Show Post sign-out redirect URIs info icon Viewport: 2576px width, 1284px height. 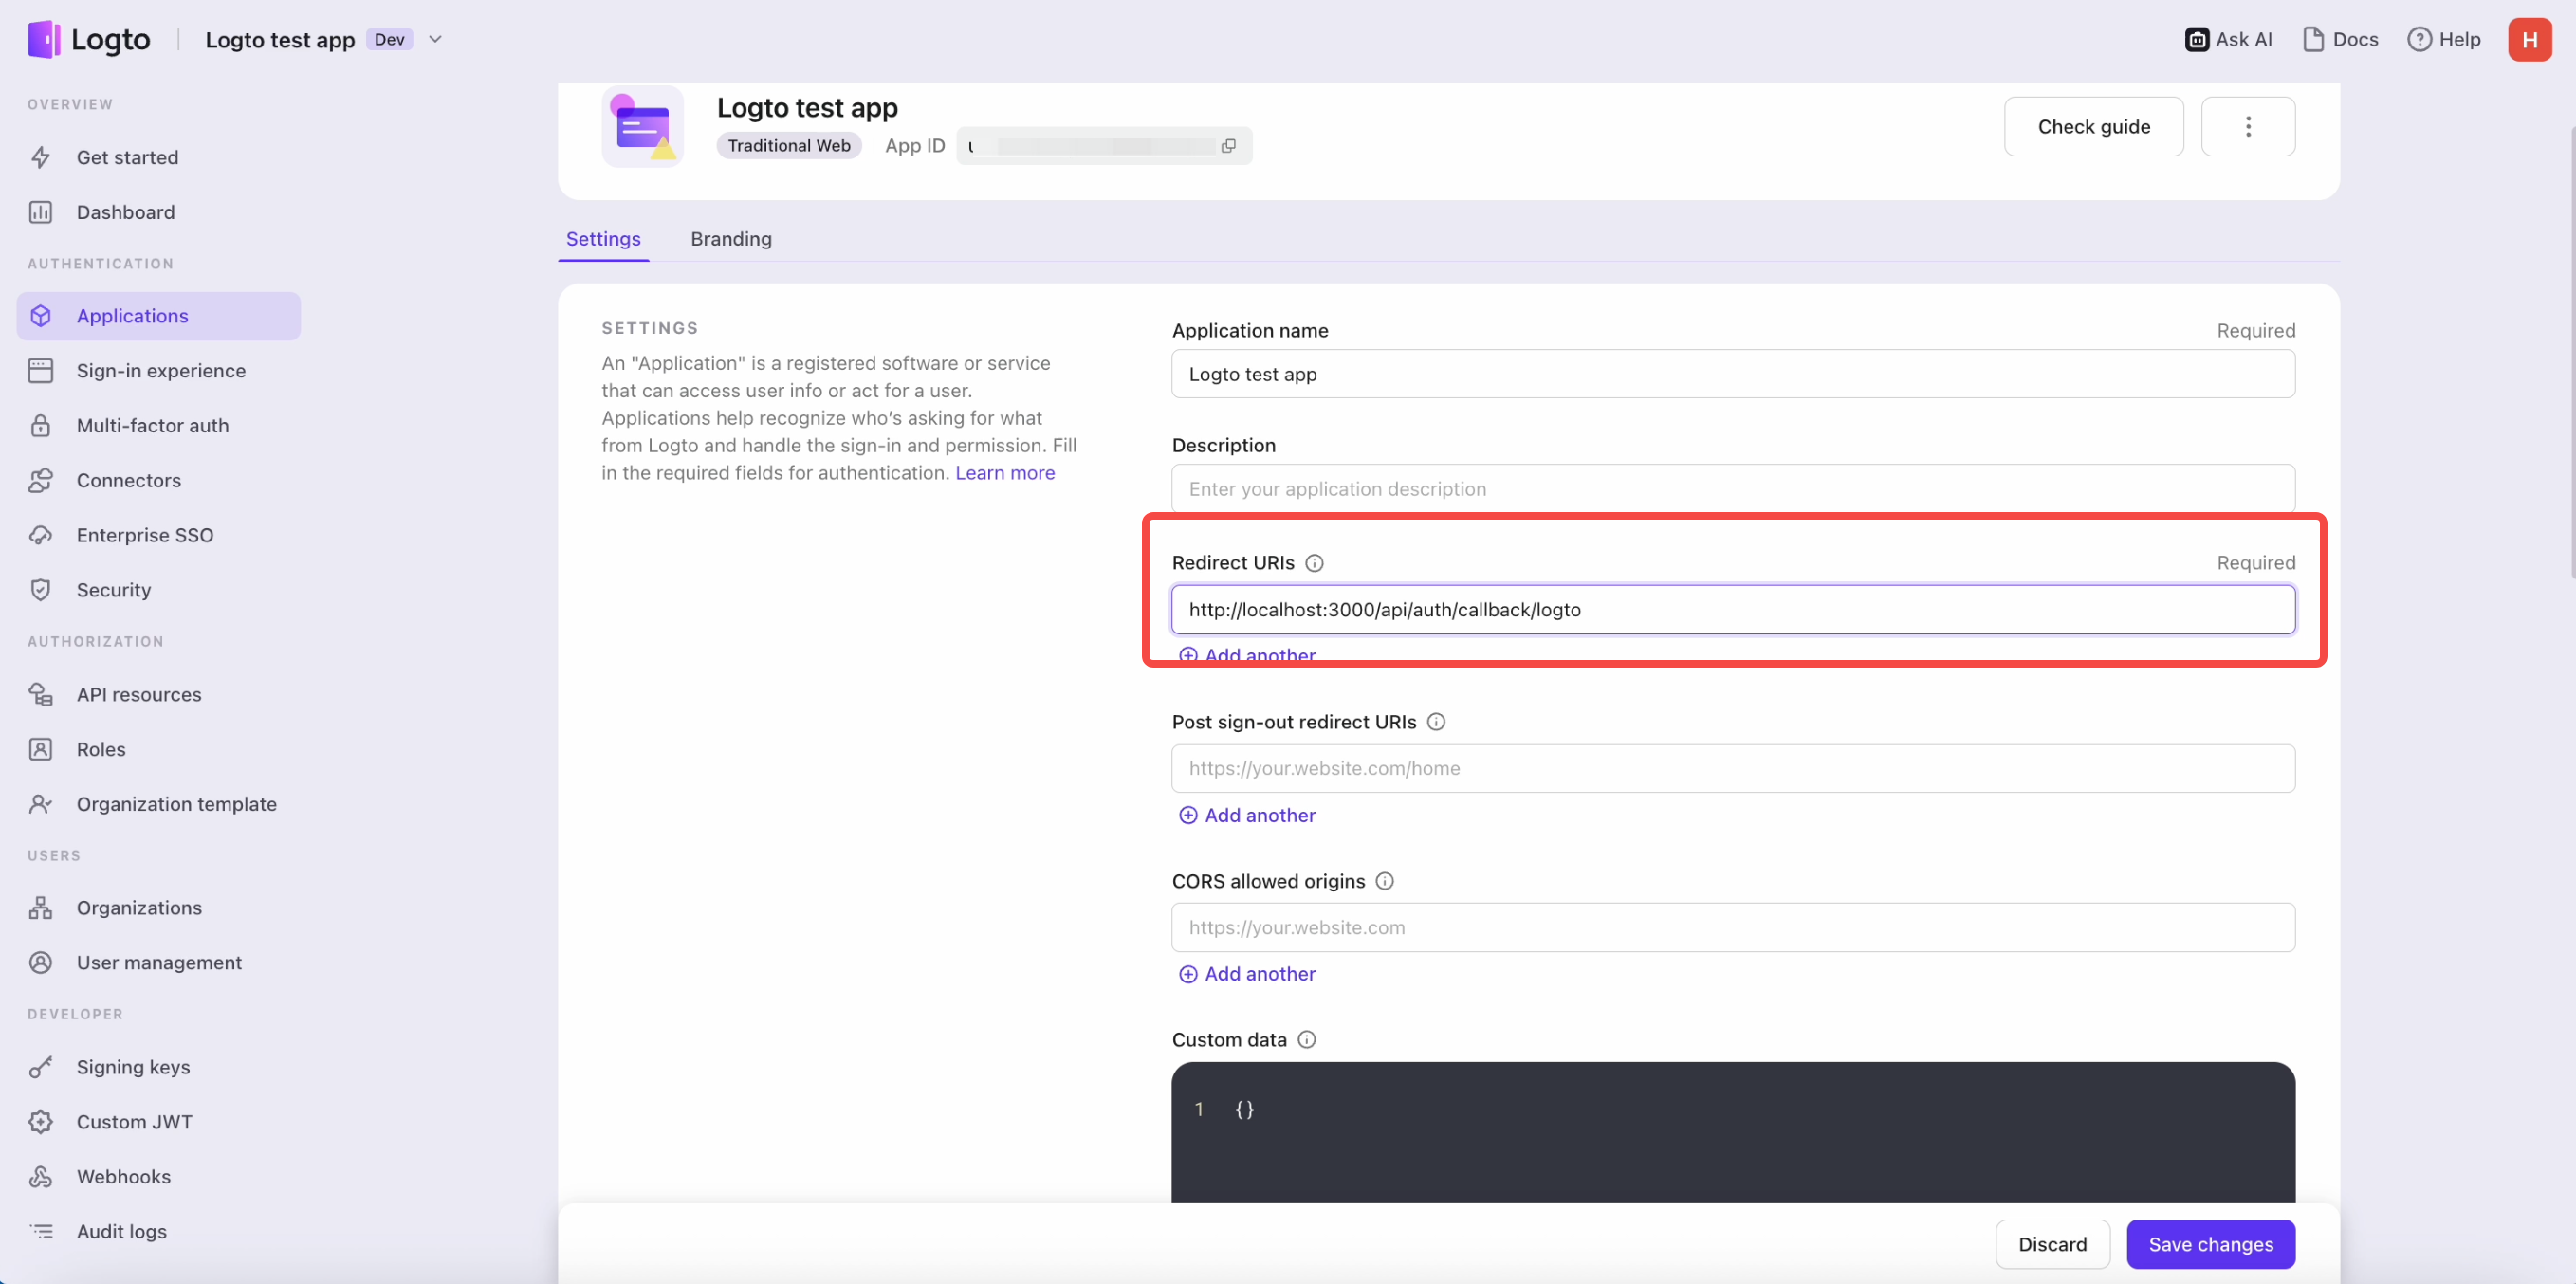pos(1436,722)
